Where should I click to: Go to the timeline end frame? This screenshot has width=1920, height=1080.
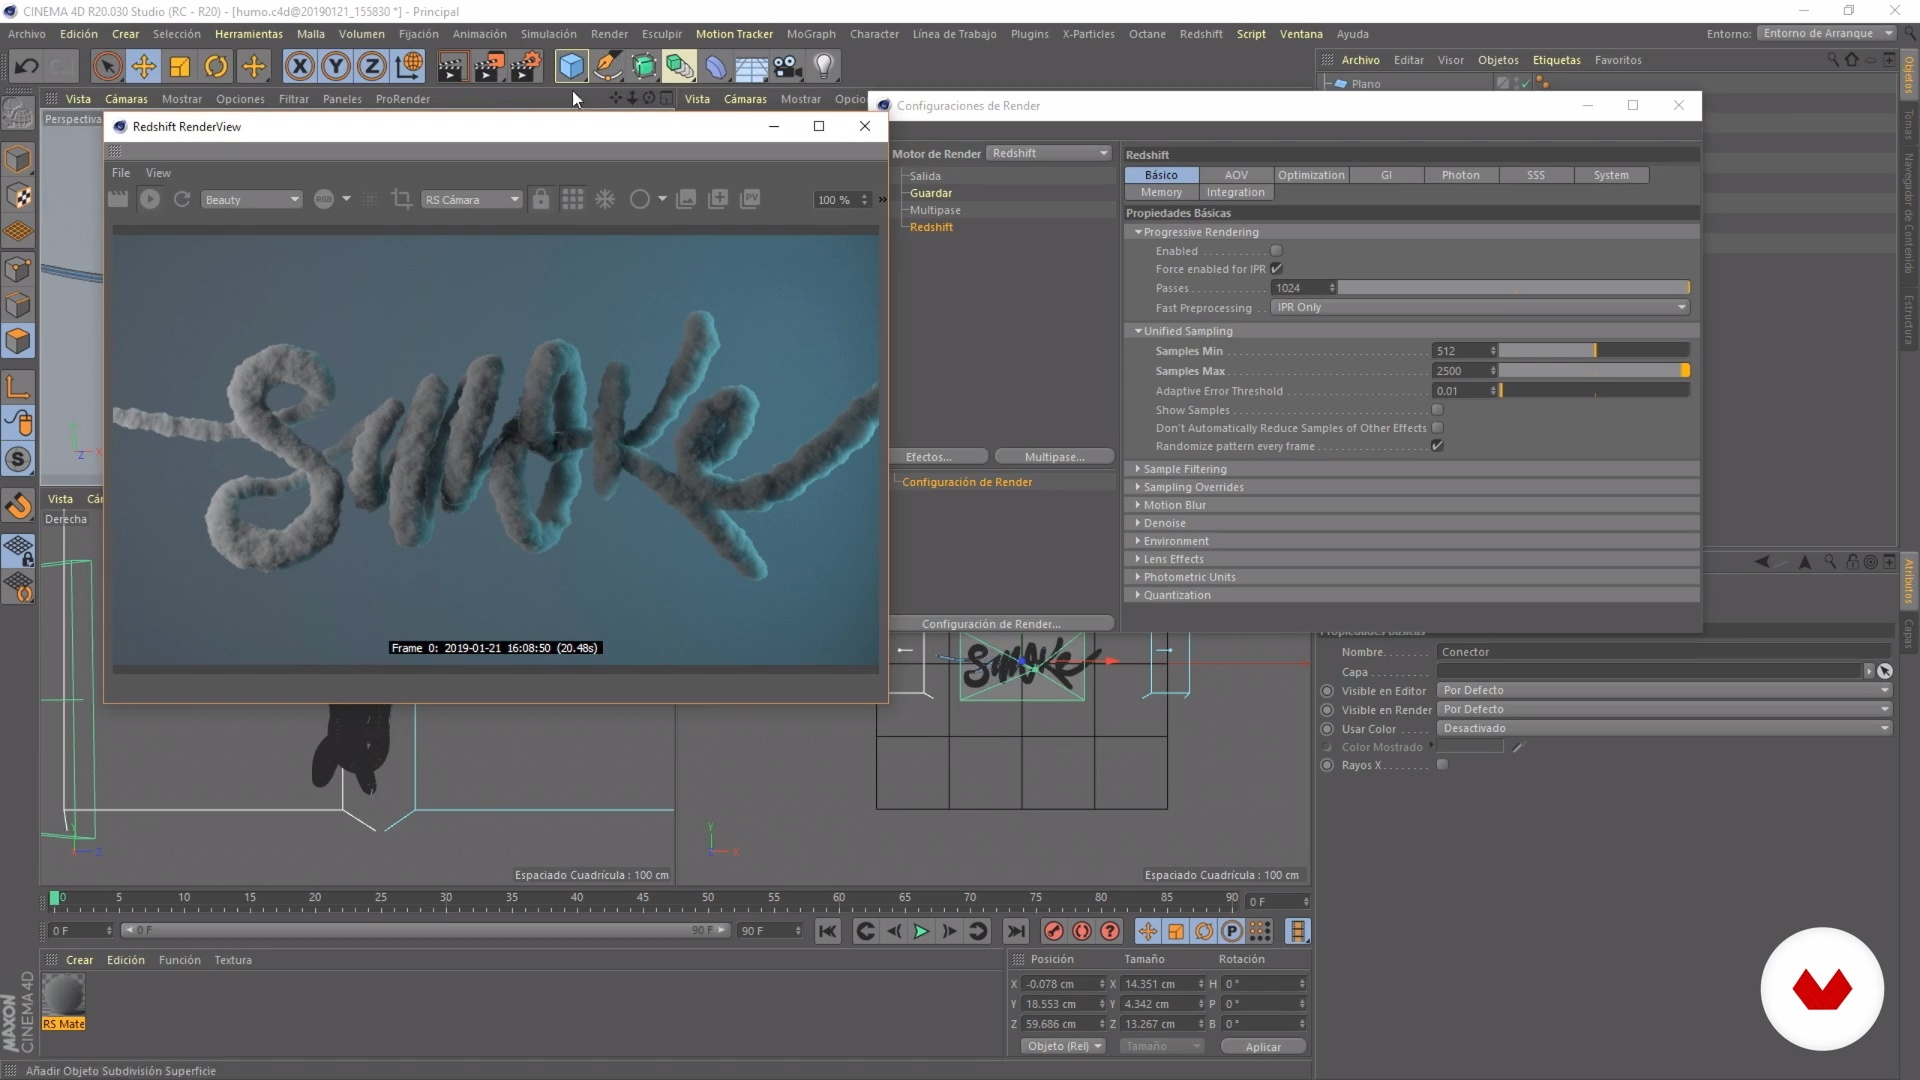(1015, 931)
